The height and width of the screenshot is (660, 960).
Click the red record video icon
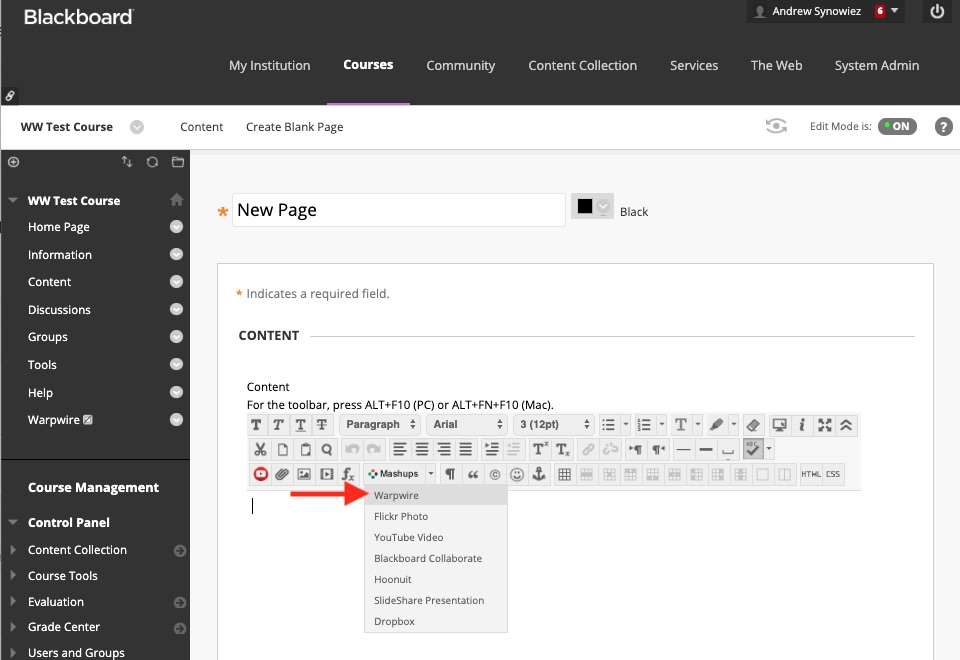pos(261,474)
